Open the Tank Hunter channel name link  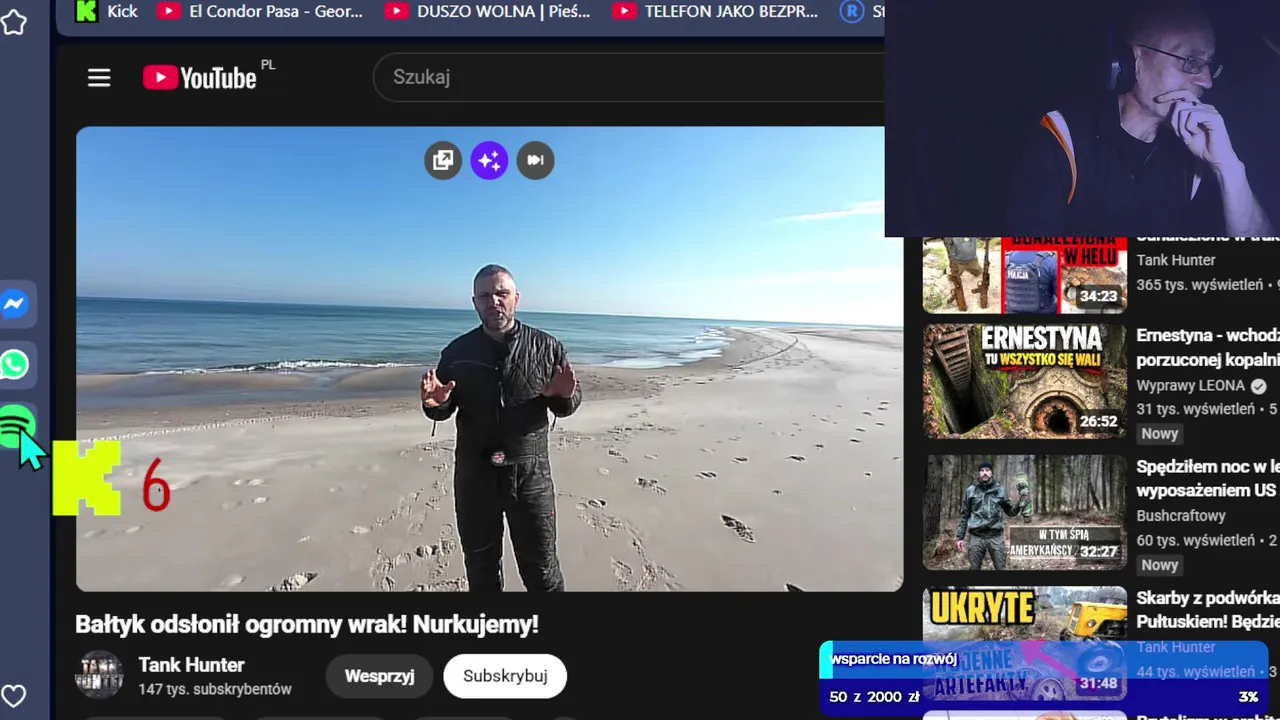(191, 664)
